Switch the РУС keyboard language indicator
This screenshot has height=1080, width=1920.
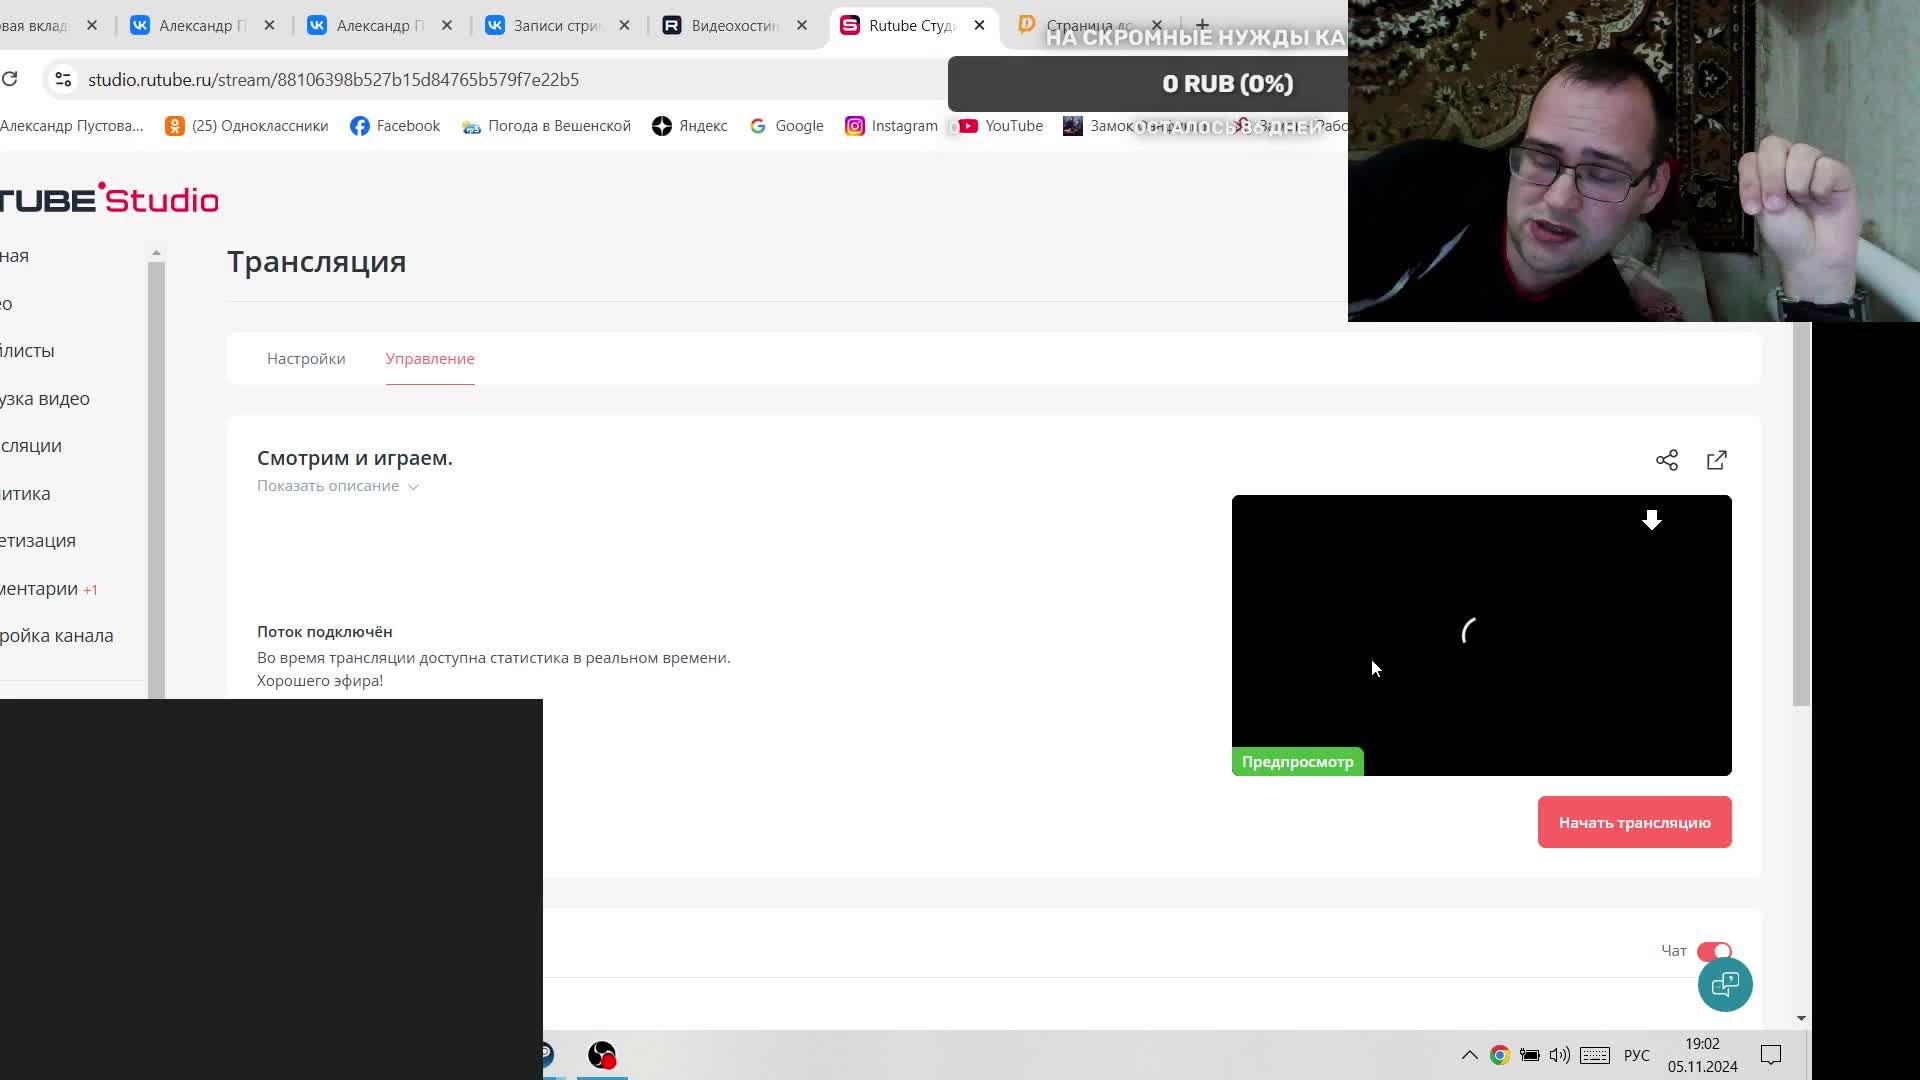pos(1636,1055)
